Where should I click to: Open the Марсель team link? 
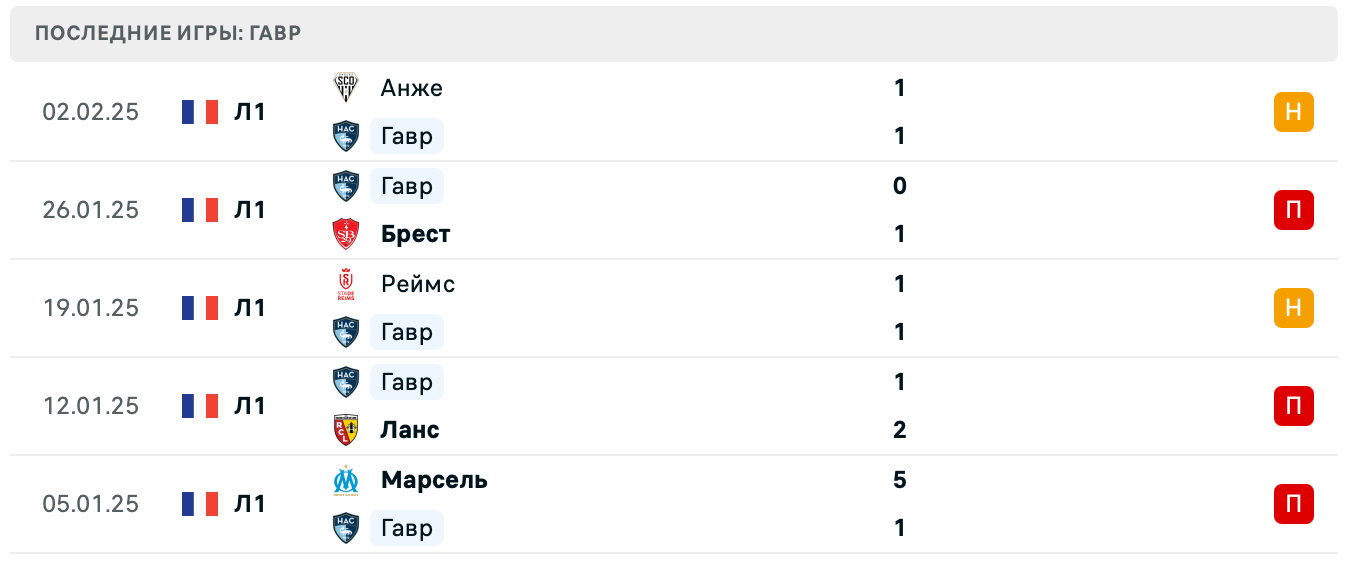coord(434,480)
